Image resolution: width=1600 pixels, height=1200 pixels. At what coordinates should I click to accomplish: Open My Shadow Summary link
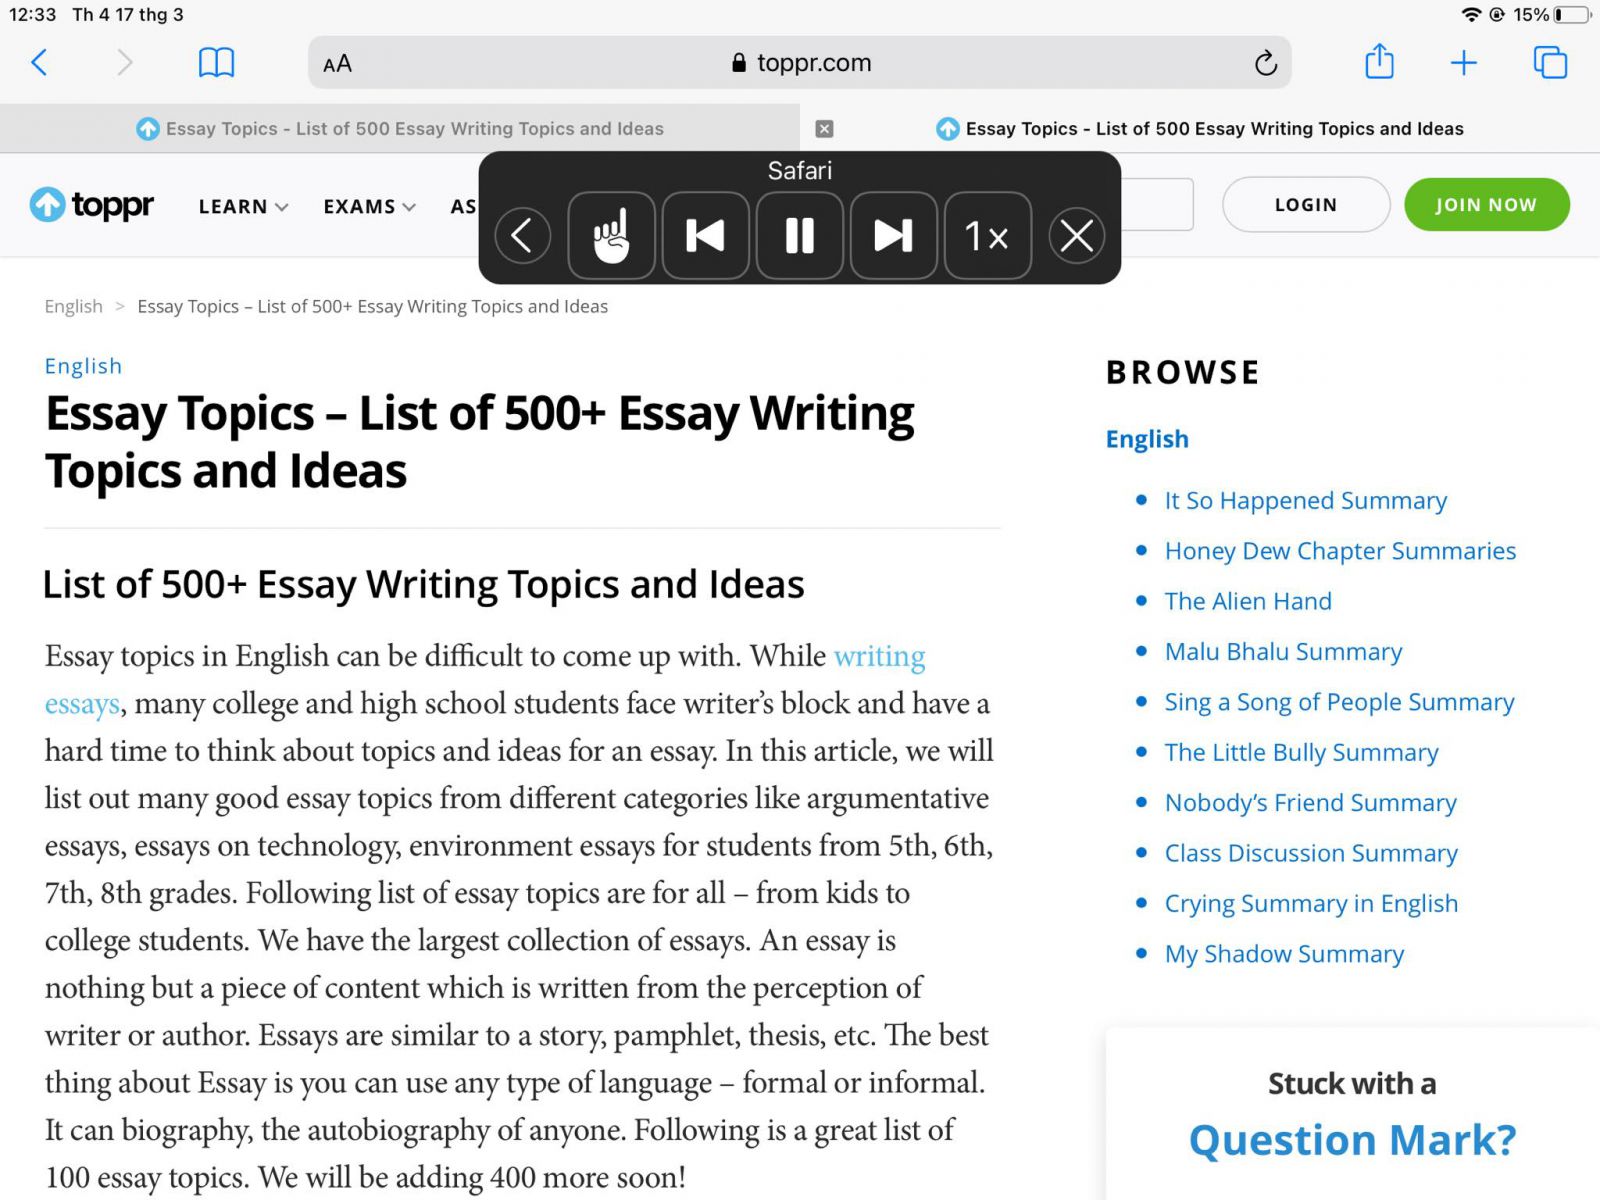tap(1284, 954)
